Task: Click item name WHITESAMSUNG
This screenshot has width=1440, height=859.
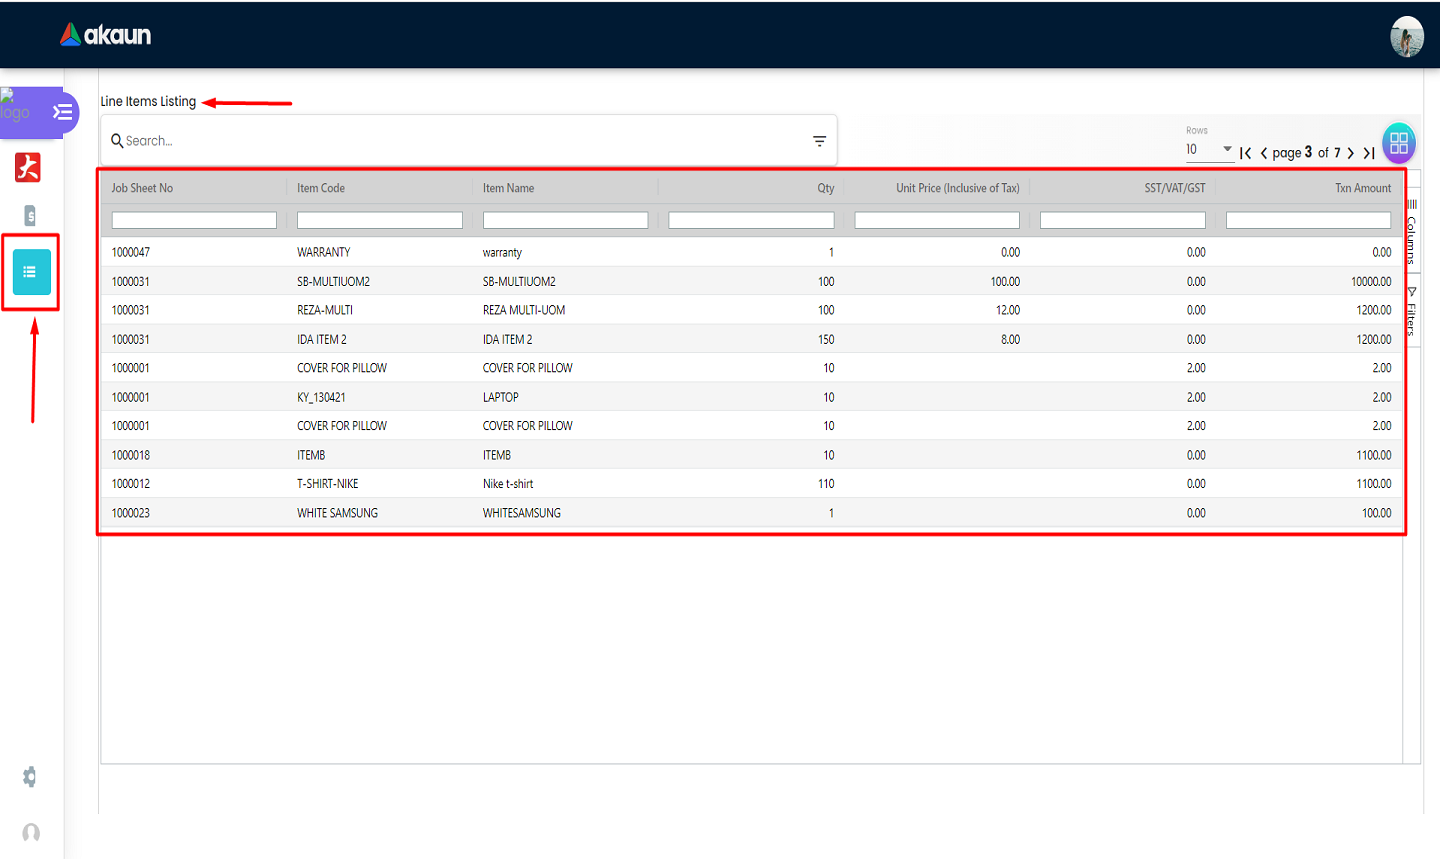Action: 522,513
